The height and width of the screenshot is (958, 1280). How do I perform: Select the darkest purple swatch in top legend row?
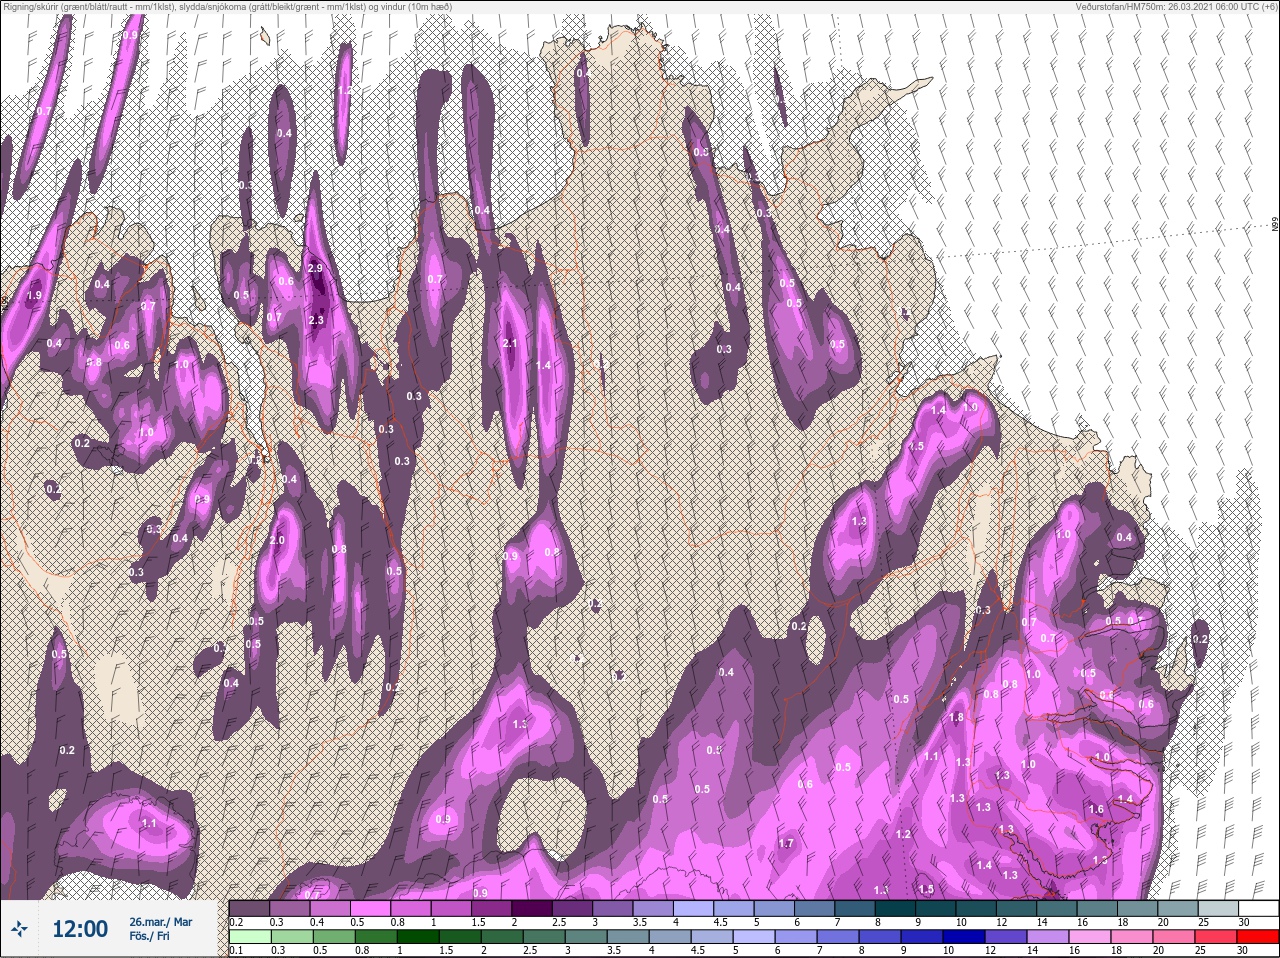point(532,908)
